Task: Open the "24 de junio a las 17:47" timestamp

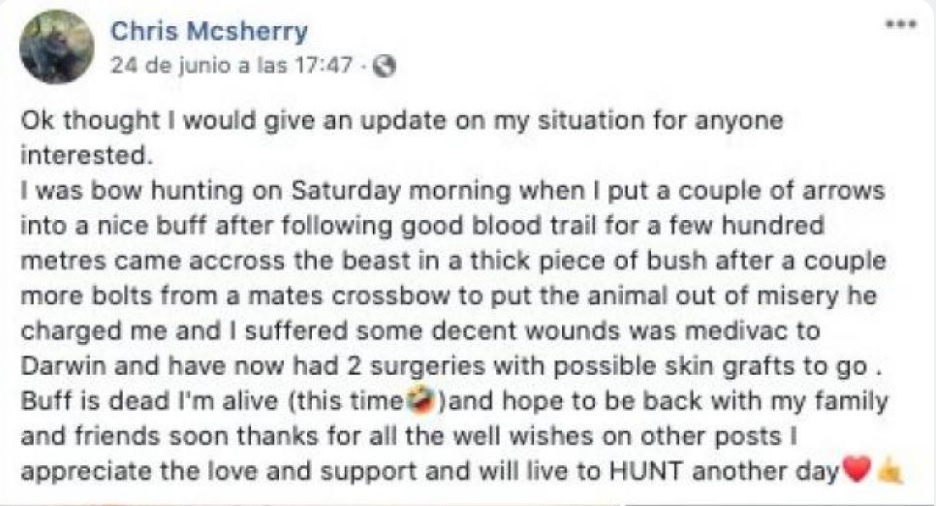Action: pyautogui.click(x=240, y=67)
